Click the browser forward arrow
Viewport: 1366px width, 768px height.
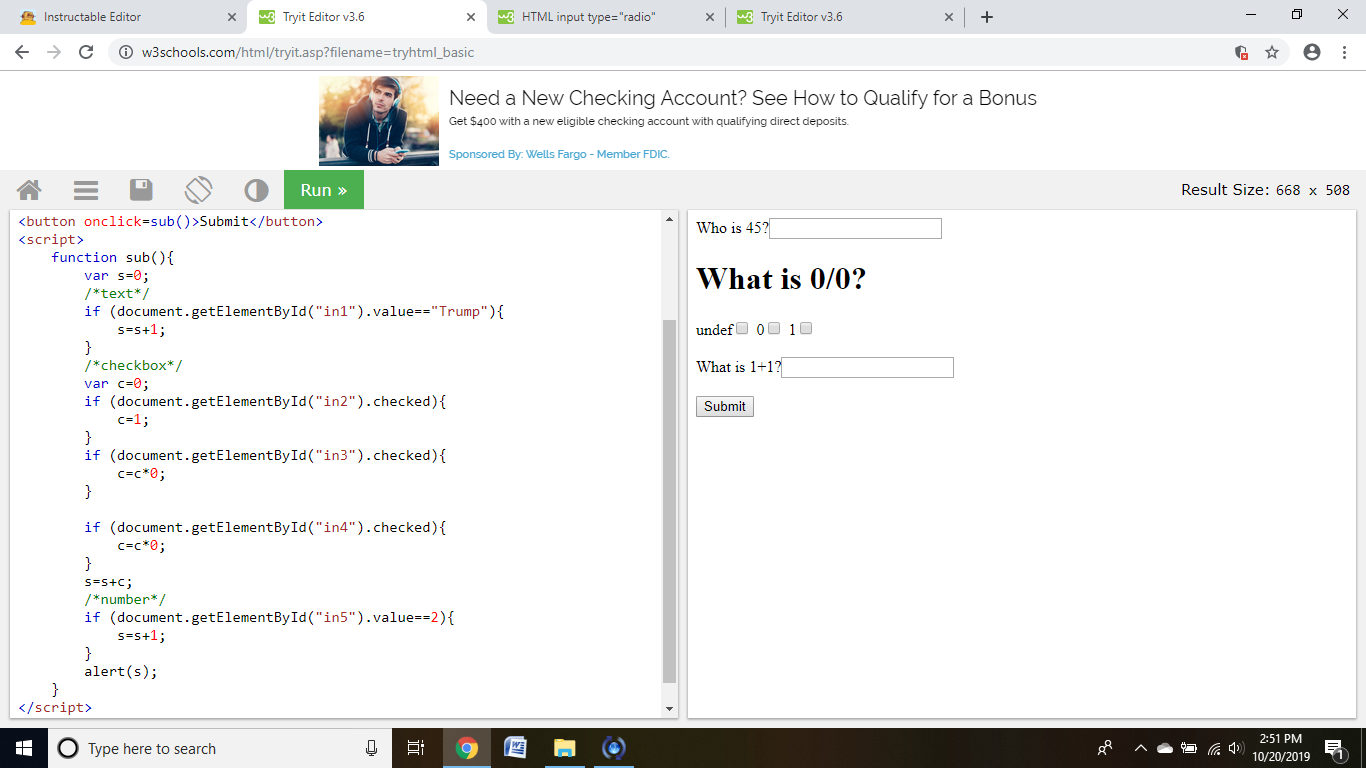click(54, 52)
